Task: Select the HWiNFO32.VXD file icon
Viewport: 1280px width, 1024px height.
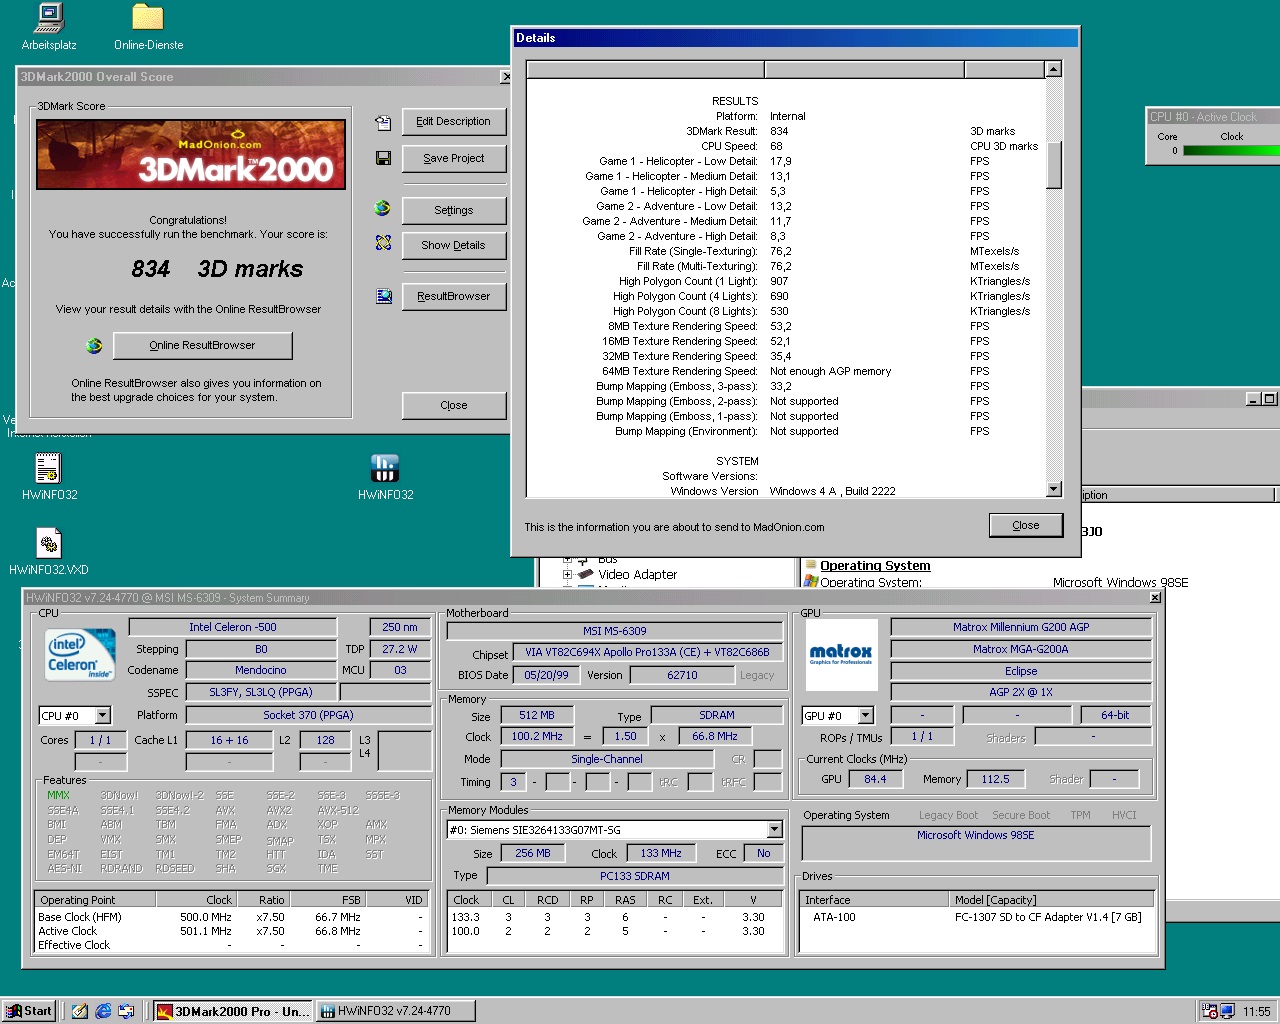Action: pyautogui.click(x=49, y=543)
